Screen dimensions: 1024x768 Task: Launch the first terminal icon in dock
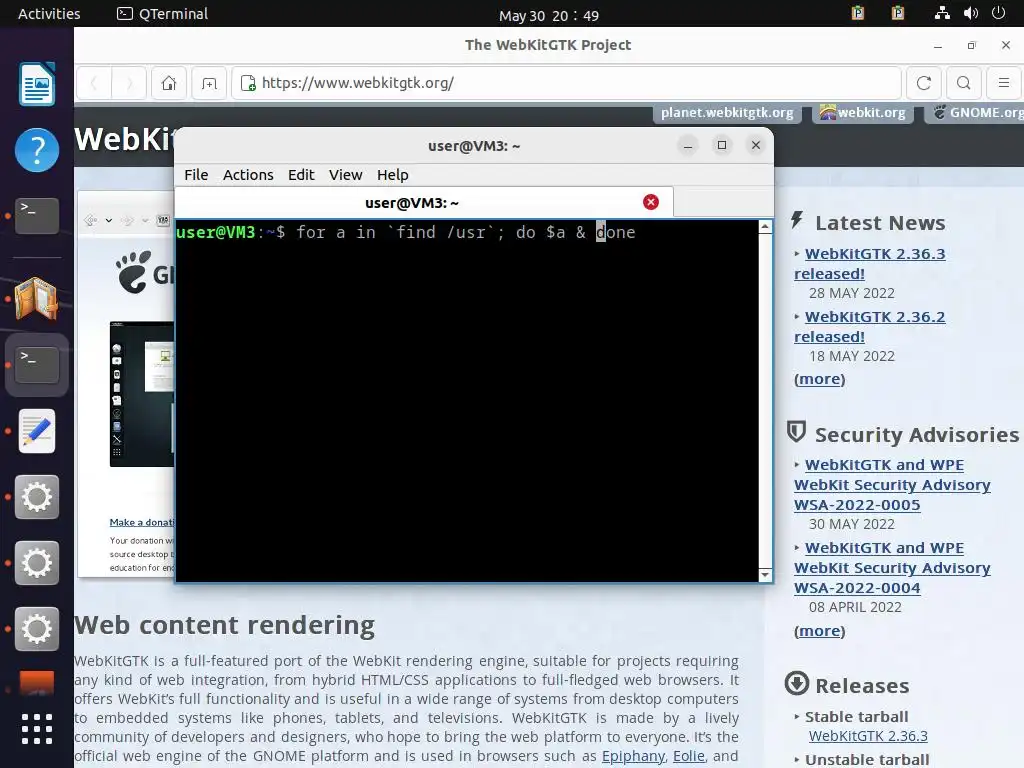pyautogui.click(x=37, y=216)
